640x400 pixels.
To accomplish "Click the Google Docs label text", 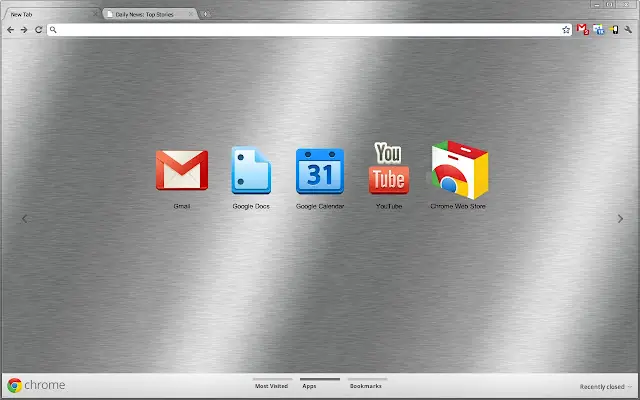I will [x=251, y=206].
